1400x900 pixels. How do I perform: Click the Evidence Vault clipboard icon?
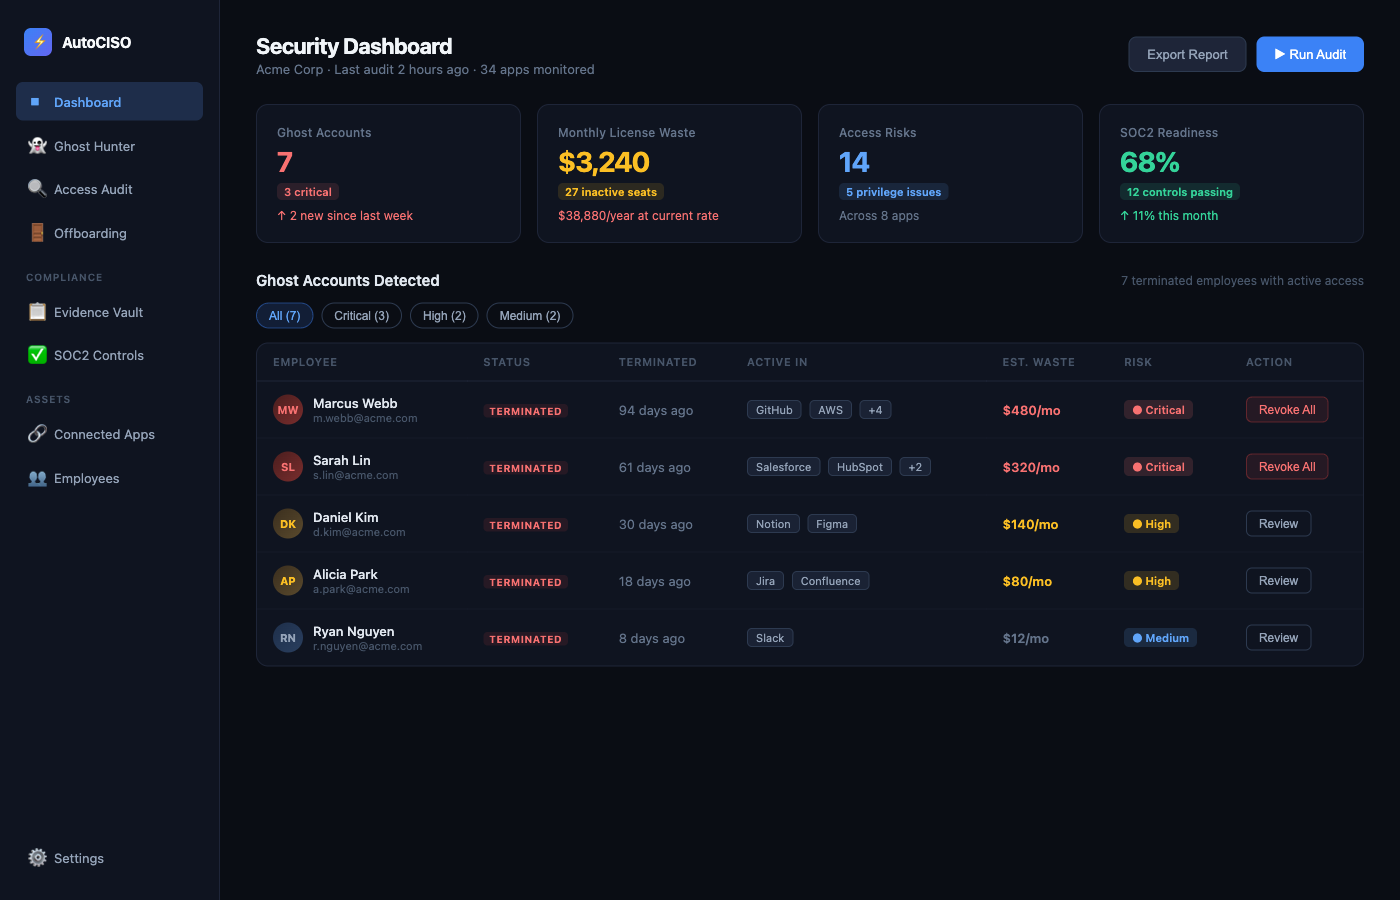[x=37, y=312]
